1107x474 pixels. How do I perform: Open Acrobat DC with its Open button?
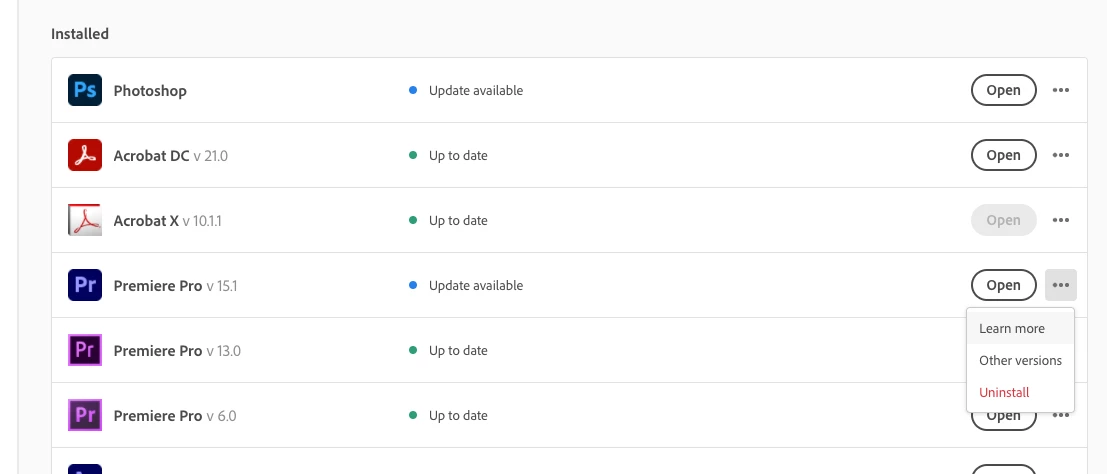coord(1003,155)
